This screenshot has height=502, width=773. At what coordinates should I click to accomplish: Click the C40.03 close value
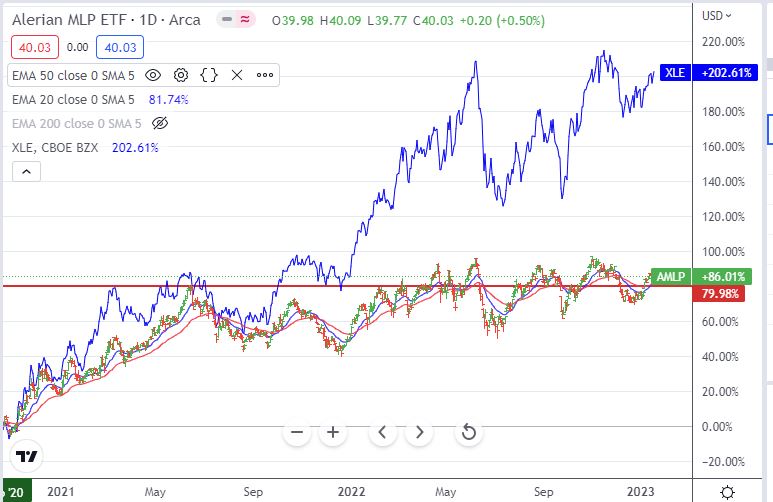coord(433,21)
